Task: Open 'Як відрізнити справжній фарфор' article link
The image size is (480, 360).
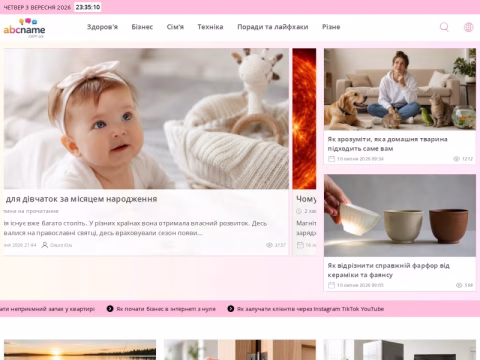Action: tap(388, 270)
